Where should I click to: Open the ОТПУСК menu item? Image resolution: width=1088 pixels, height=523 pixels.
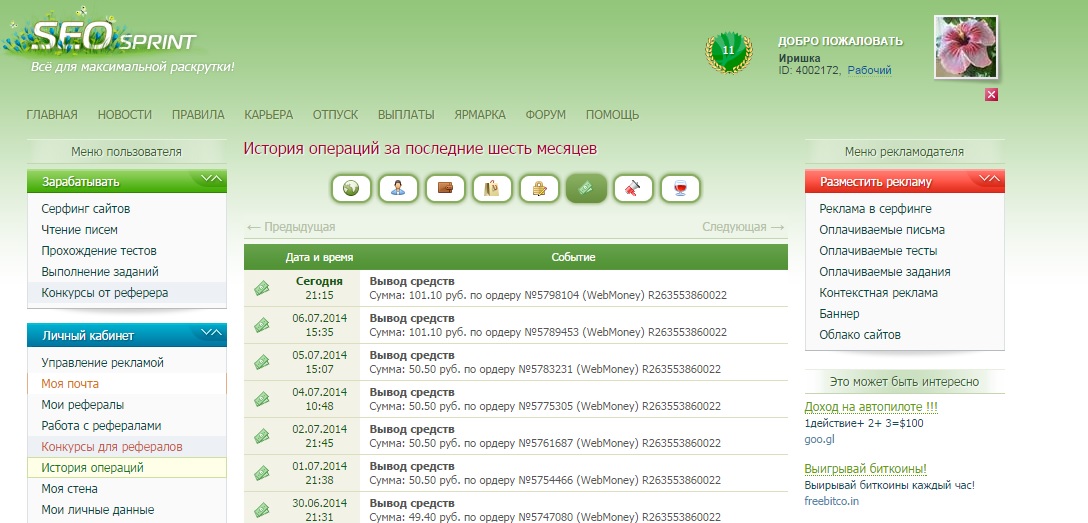pyautogui.click(x=335, y=115)
